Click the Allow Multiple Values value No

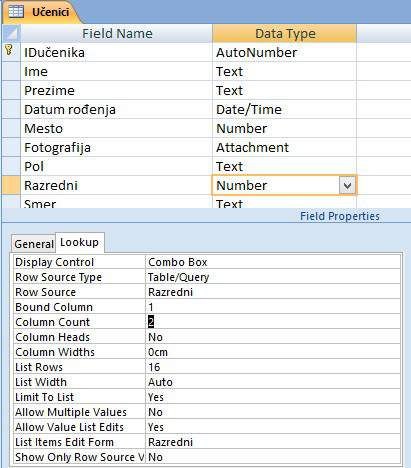273,412
